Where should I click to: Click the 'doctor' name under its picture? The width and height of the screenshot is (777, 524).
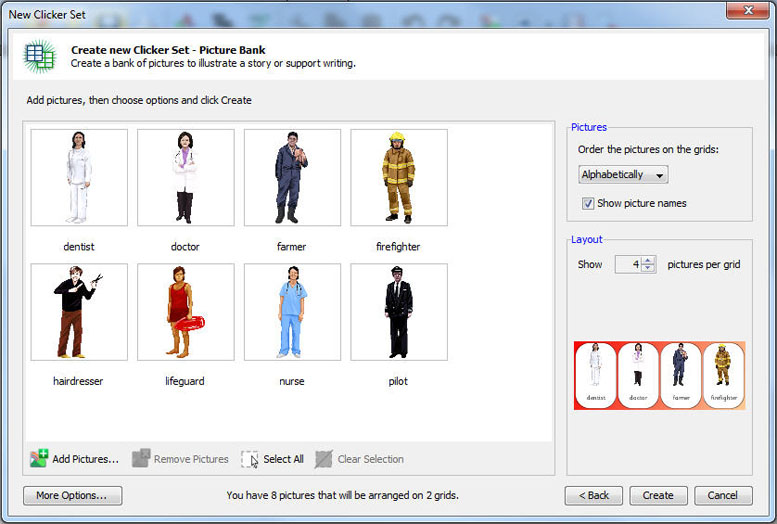185,246
